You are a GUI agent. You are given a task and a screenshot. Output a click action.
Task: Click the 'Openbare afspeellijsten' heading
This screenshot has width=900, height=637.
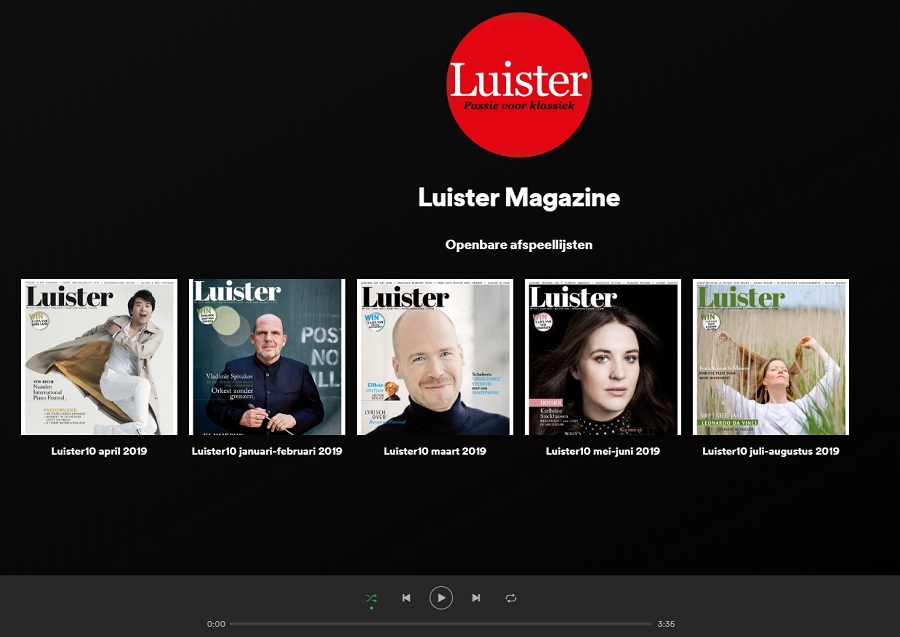coord(519,244)
